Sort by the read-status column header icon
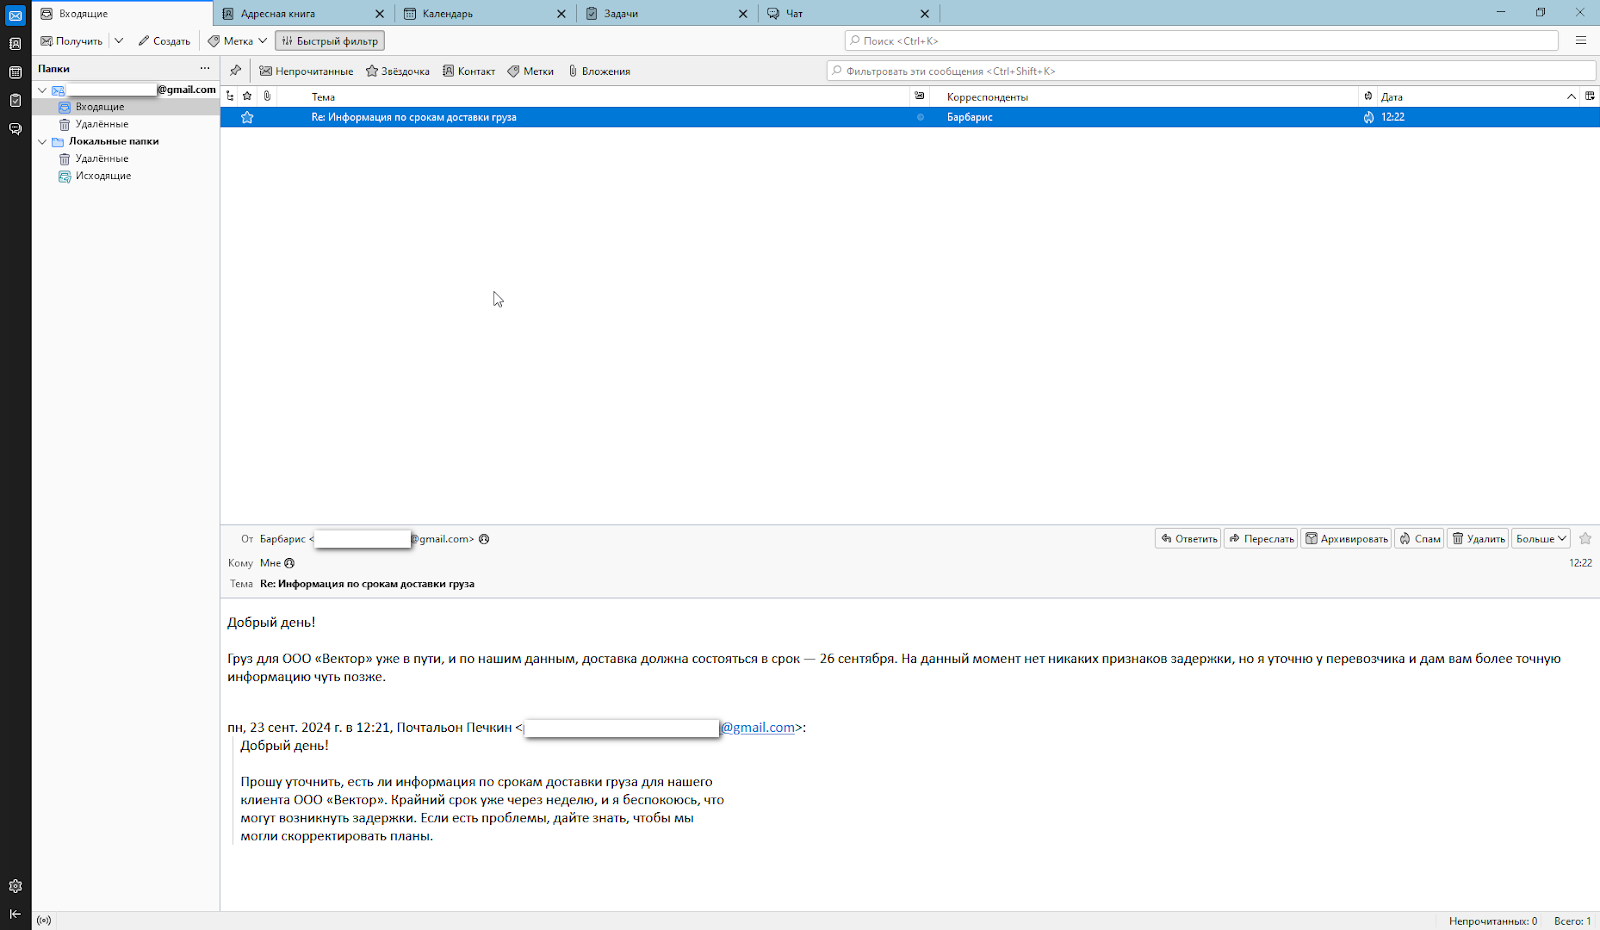Image resolution: width=1600 pixels, height=930 pixels. (919, 96)
